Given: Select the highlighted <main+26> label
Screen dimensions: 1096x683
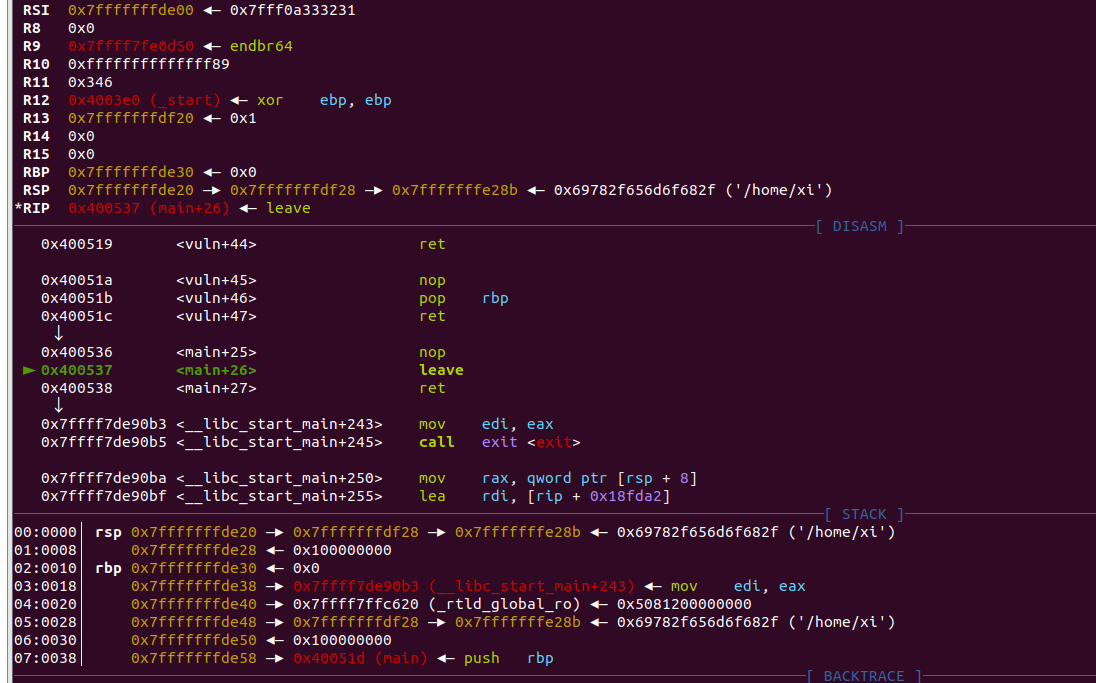Looking at the screenshot, I should 216,370.
